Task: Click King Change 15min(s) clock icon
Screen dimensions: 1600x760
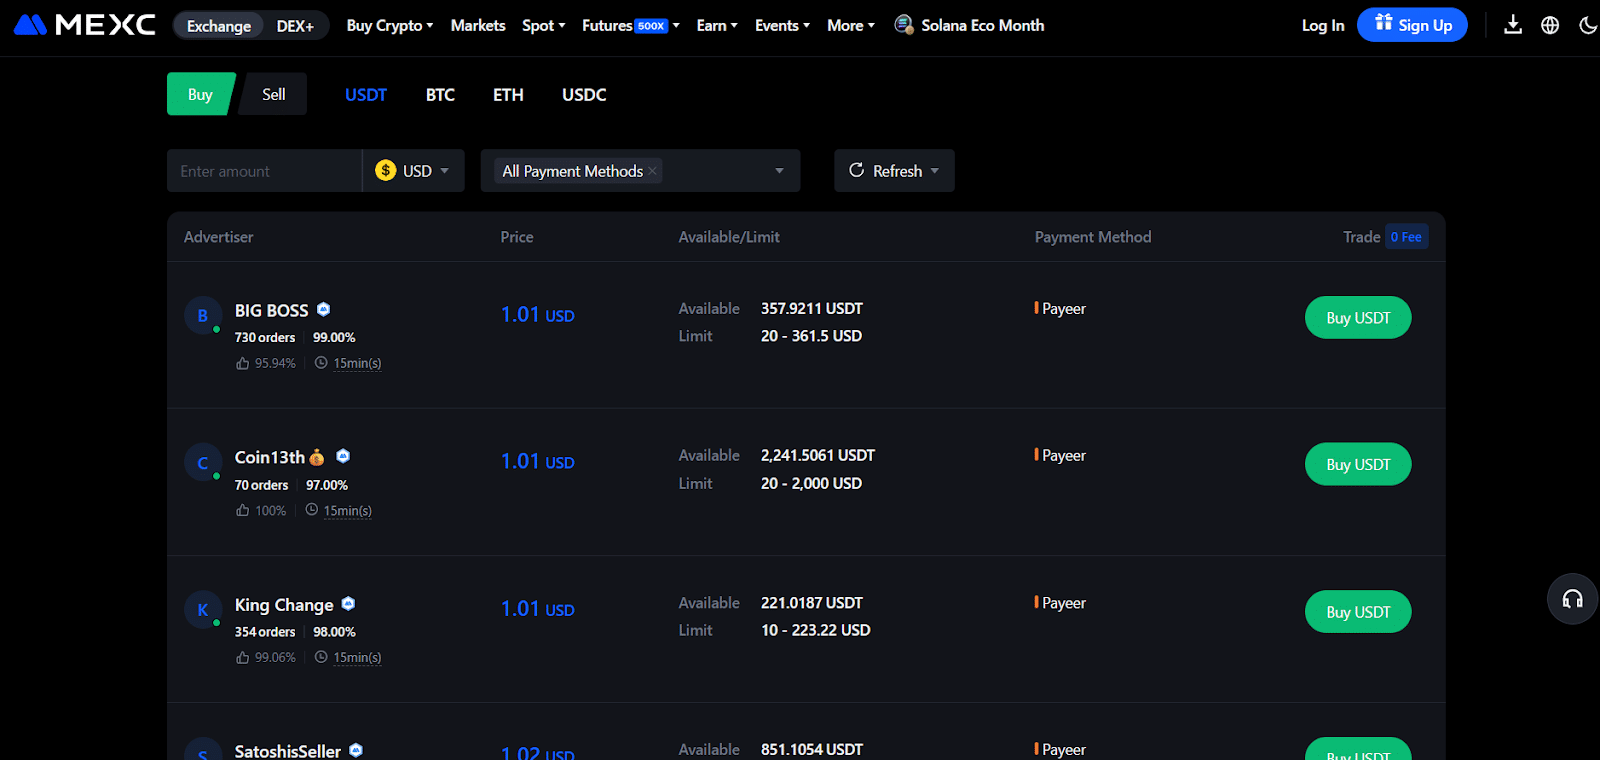Action: 321,657
